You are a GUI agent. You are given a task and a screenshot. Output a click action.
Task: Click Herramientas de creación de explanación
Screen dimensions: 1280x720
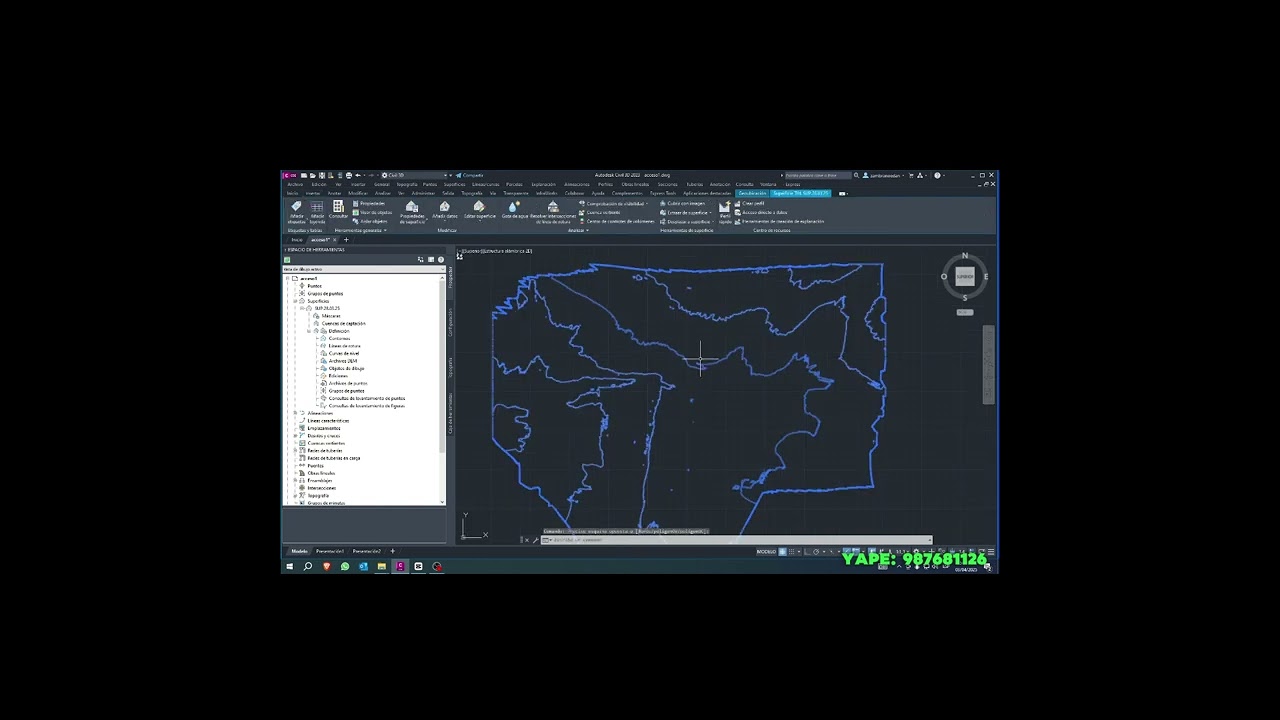[780, 221]
